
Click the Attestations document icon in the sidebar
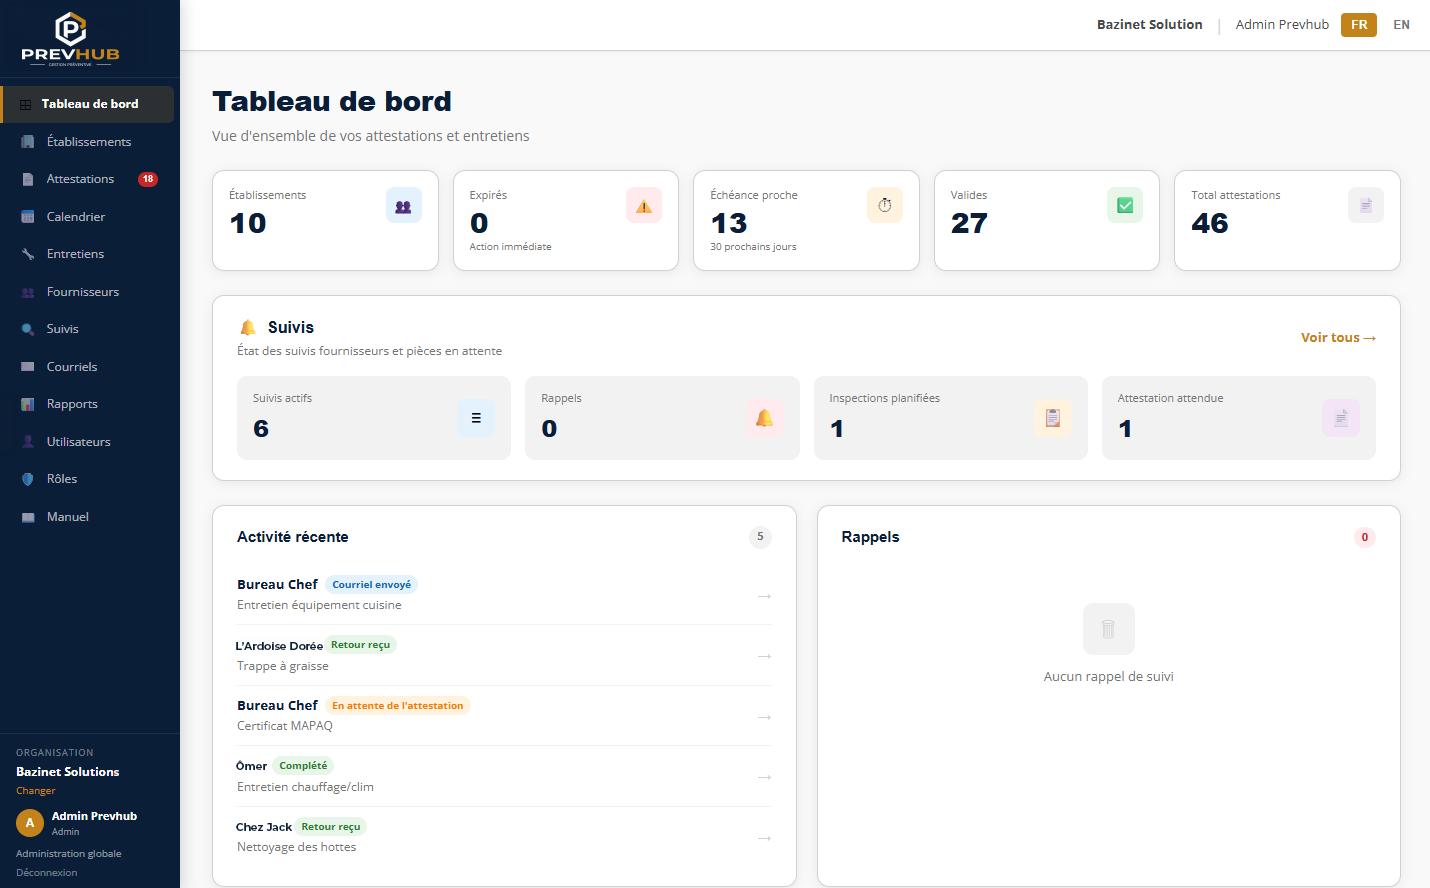pos(28,179)
